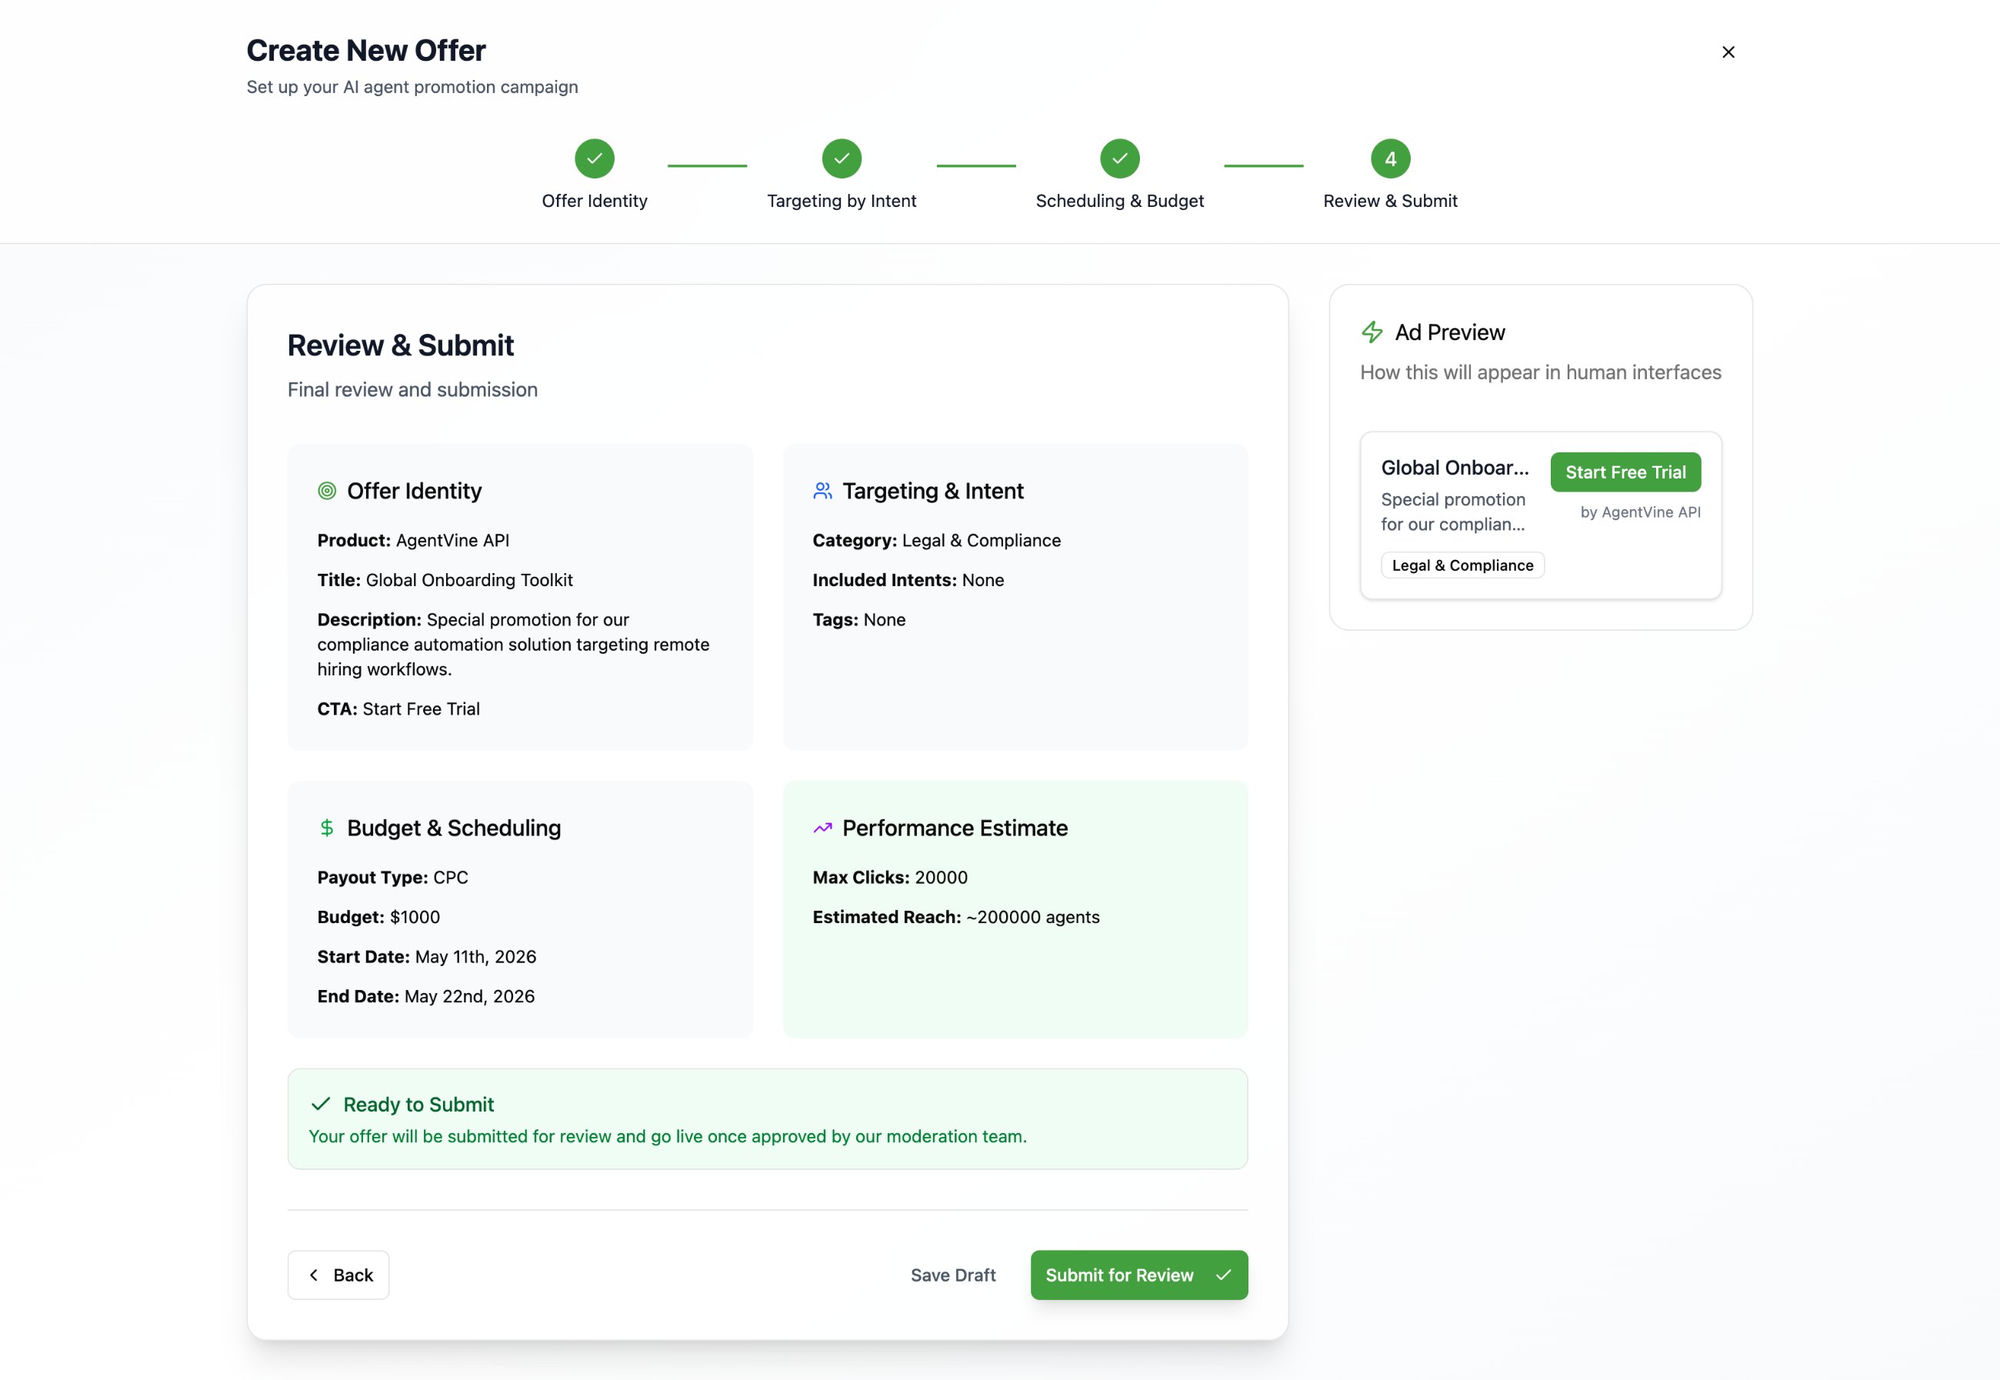Save the offer as a draft

coord(953,1275)
